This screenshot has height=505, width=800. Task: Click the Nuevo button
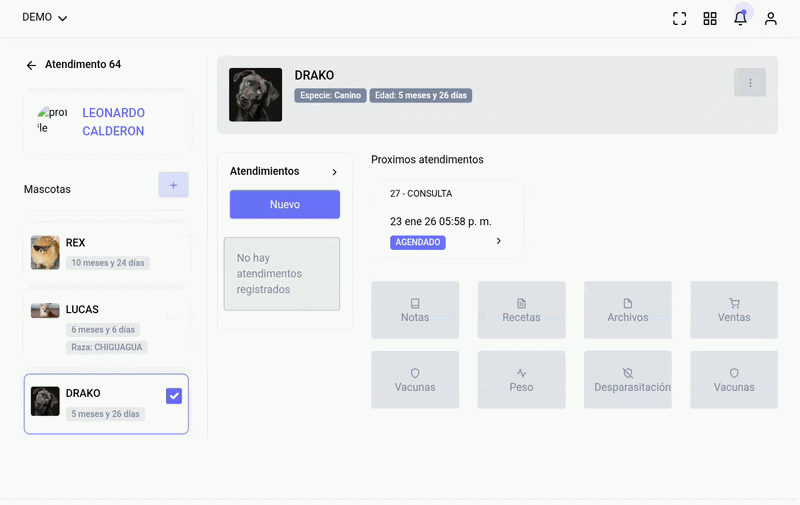pyautogui.click(x=285, y=205)
